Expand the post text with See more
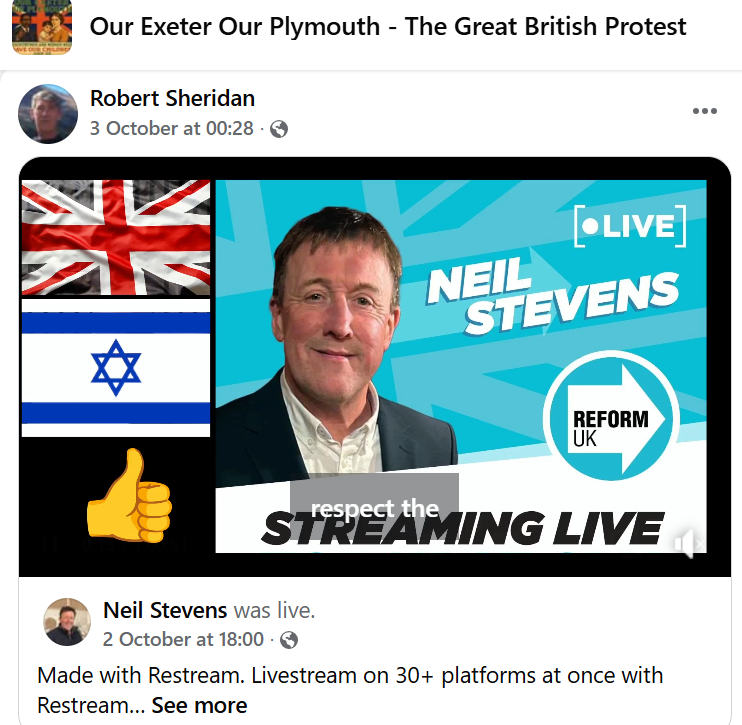Image resolution: width=742 pixels, height=725 pixels. tap(199, 705)
